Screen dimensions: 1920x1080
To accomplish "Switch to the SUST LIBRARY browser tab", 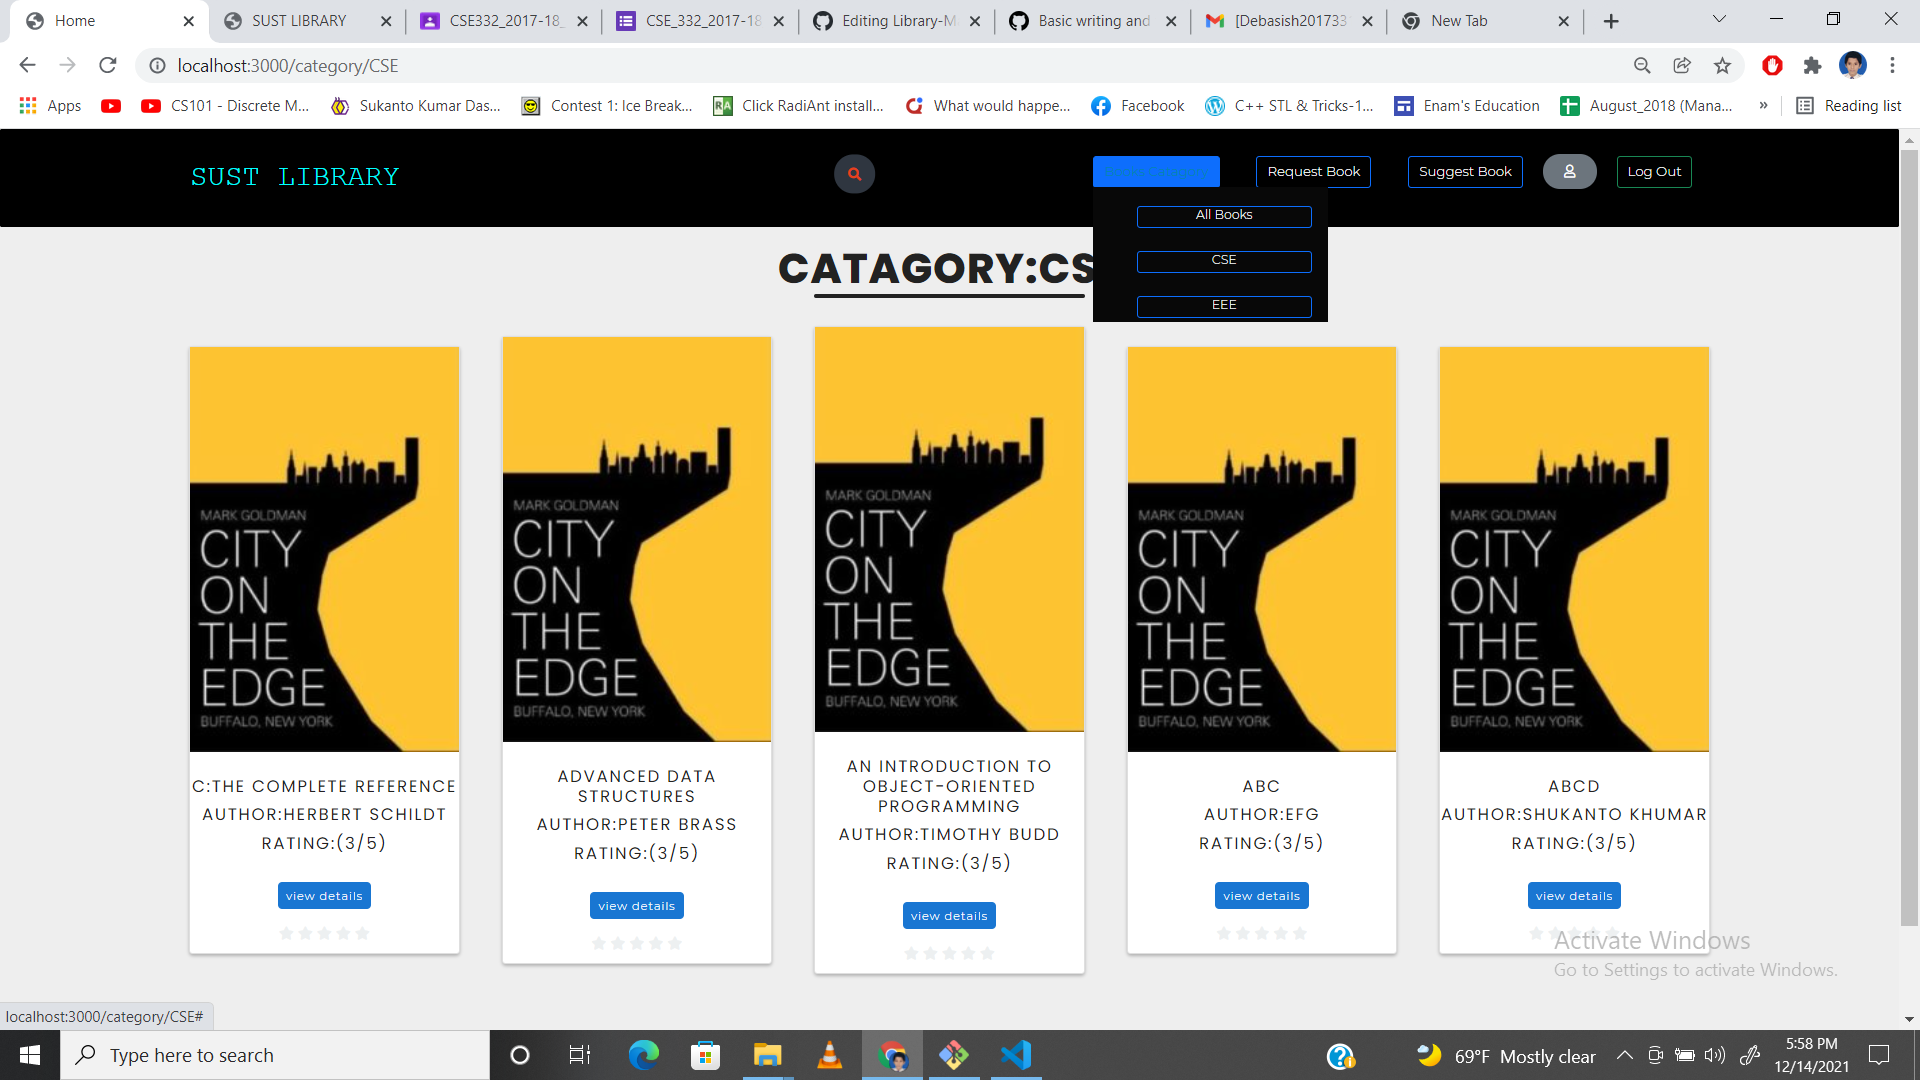I will tap(299, 21).
